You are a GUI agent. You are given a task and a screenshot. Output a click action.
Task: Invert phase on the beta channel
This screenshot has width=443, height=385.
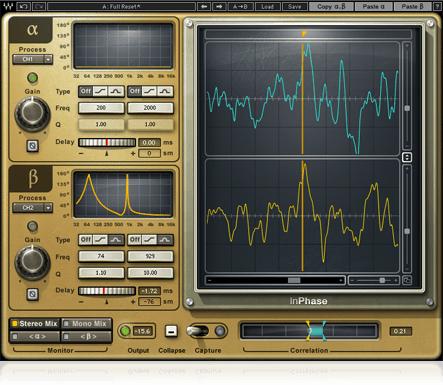pos(32,294)
